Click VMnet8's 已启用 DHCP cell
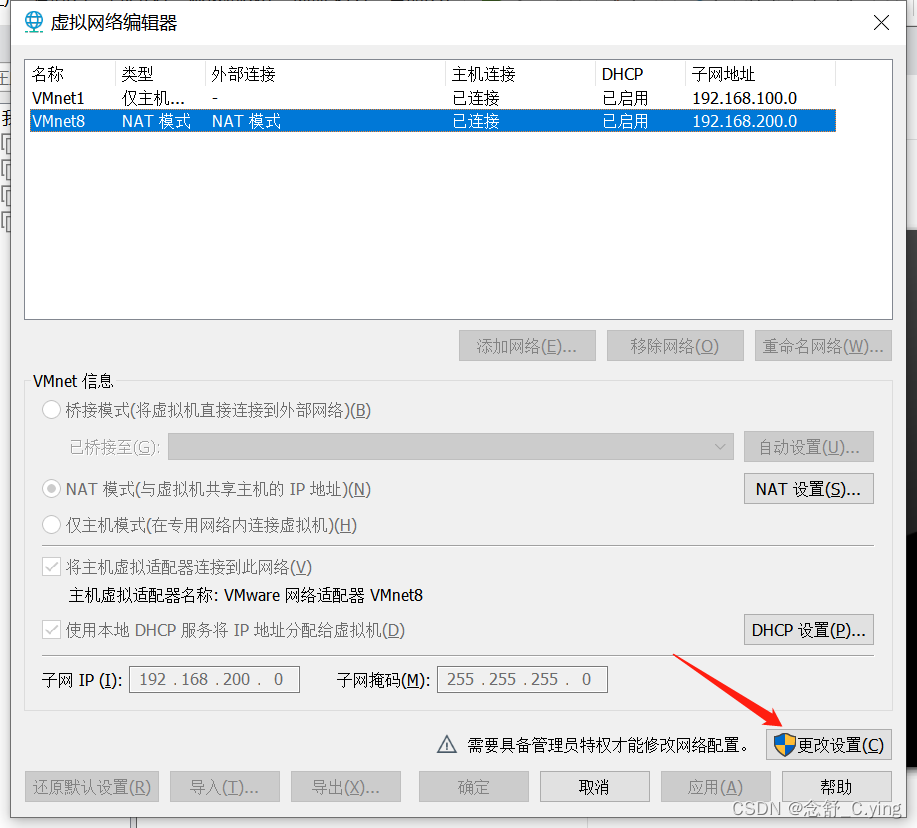This screenshot has height=828, width=917. tap(625, 121)
